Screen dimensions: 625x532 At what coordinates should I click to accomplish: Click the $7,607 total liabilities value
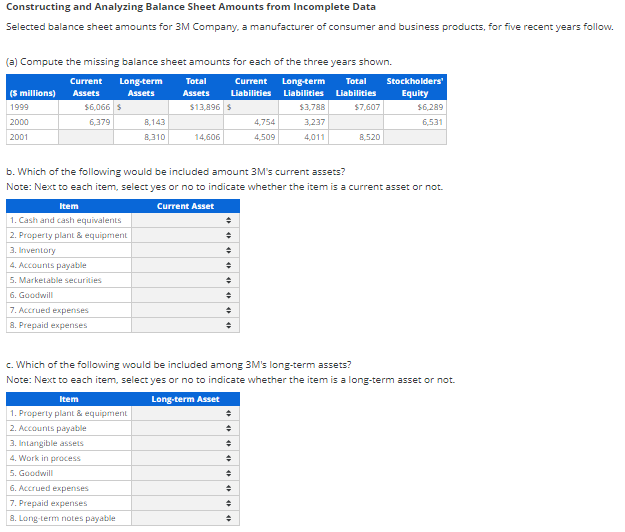tap(367, 107)
